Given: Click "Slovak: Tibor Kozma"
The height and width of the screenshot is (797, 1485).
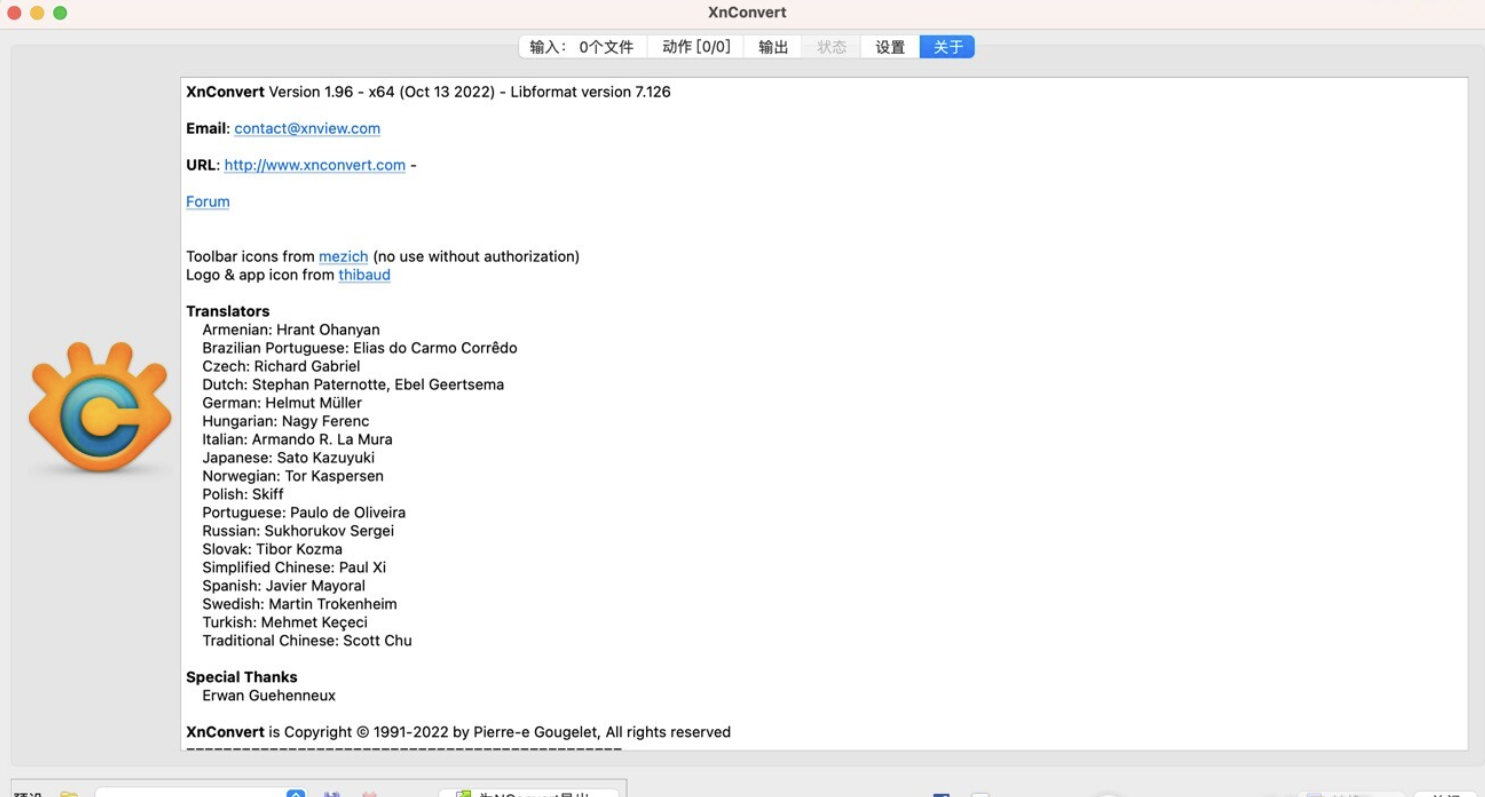Looking at the screenshot, I should [x=272, y=549].
